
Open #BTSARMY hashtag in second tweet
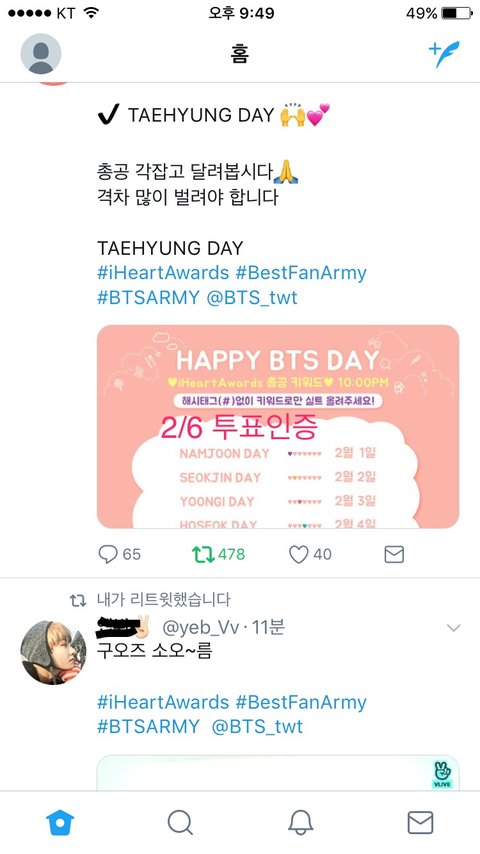(148, 727)
